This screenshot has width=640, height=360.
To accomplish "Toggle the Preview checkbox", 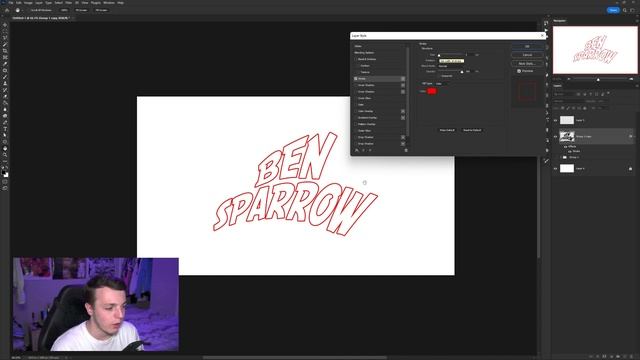I will pyautogui.click(x=519, y=71).
